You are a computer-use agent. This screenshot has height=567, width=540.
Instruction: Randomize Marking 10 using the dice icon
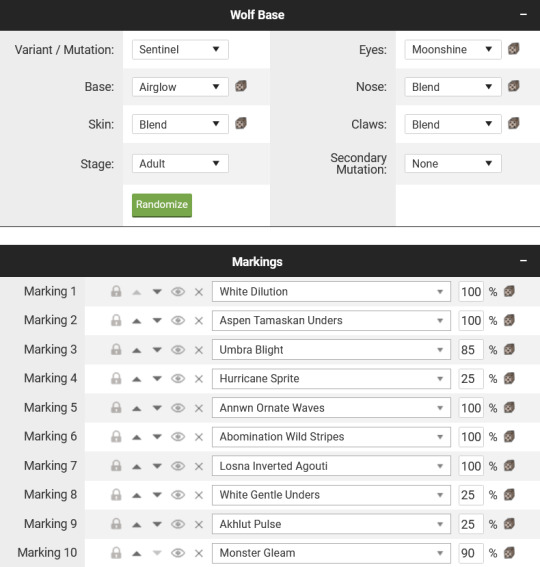(509, 553)
